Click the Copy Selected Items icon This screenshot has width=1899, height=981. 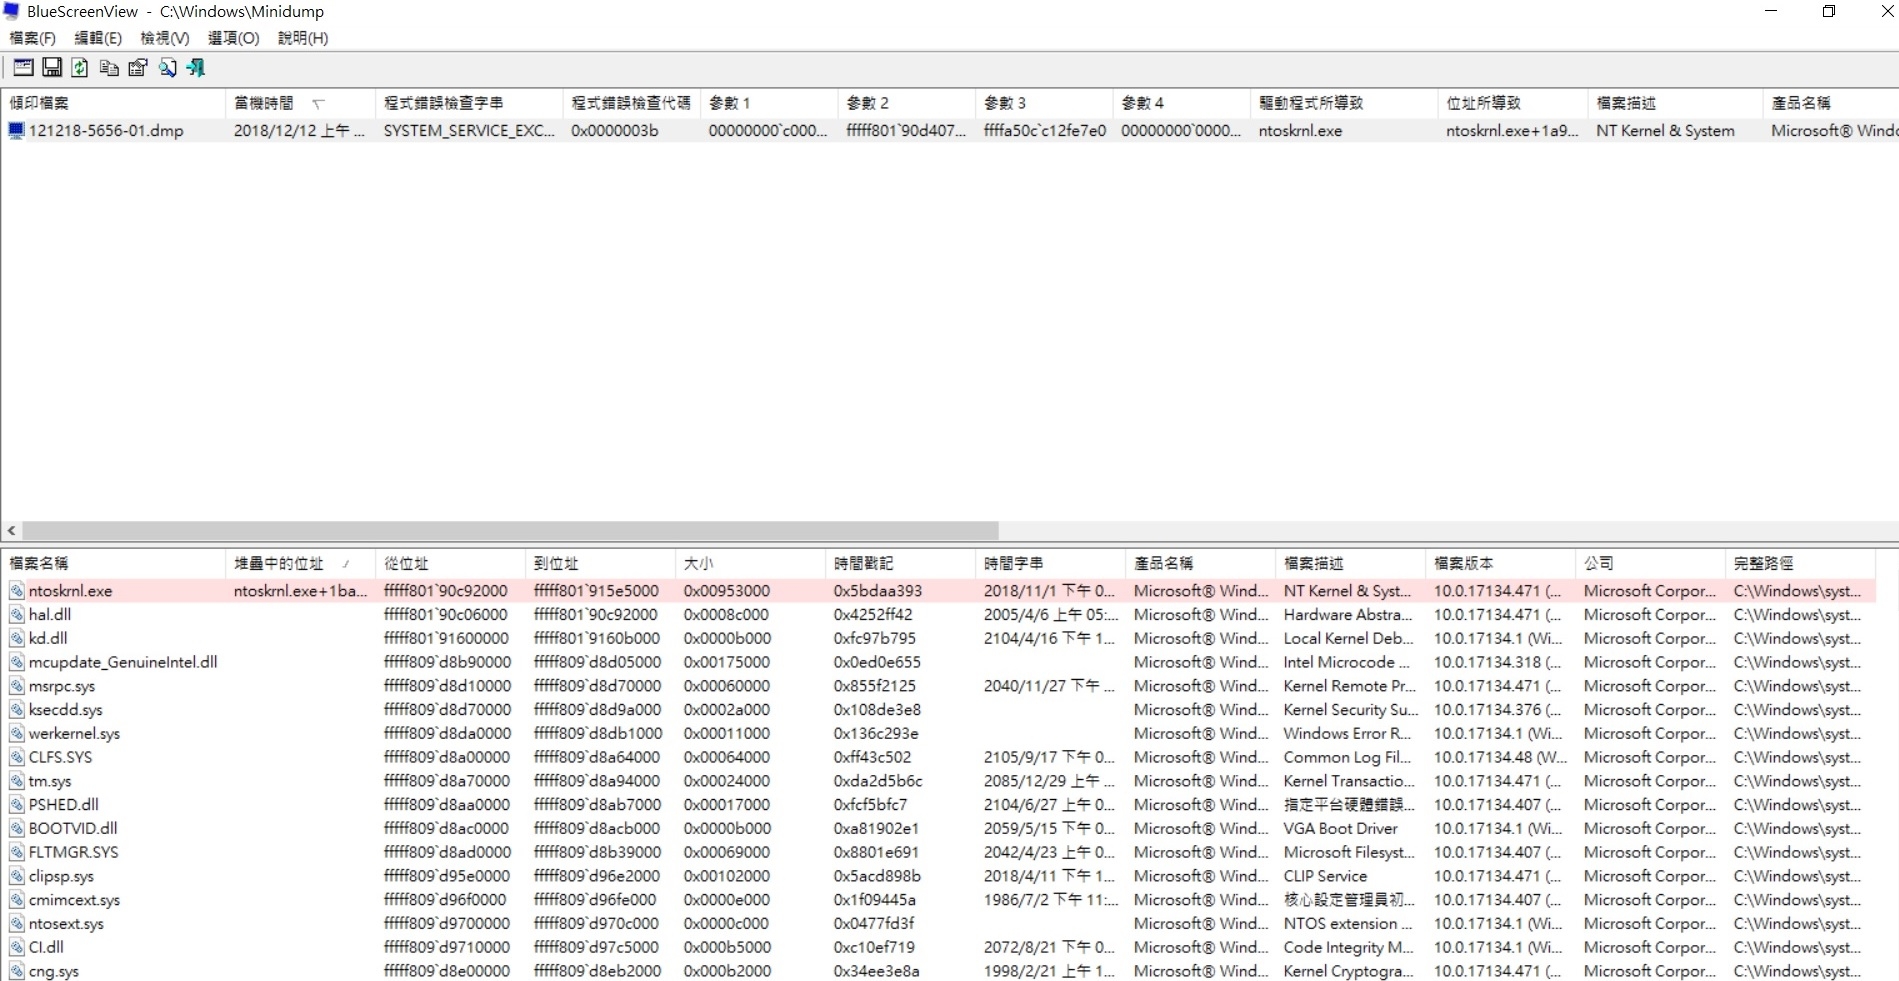tap(109, 67)
